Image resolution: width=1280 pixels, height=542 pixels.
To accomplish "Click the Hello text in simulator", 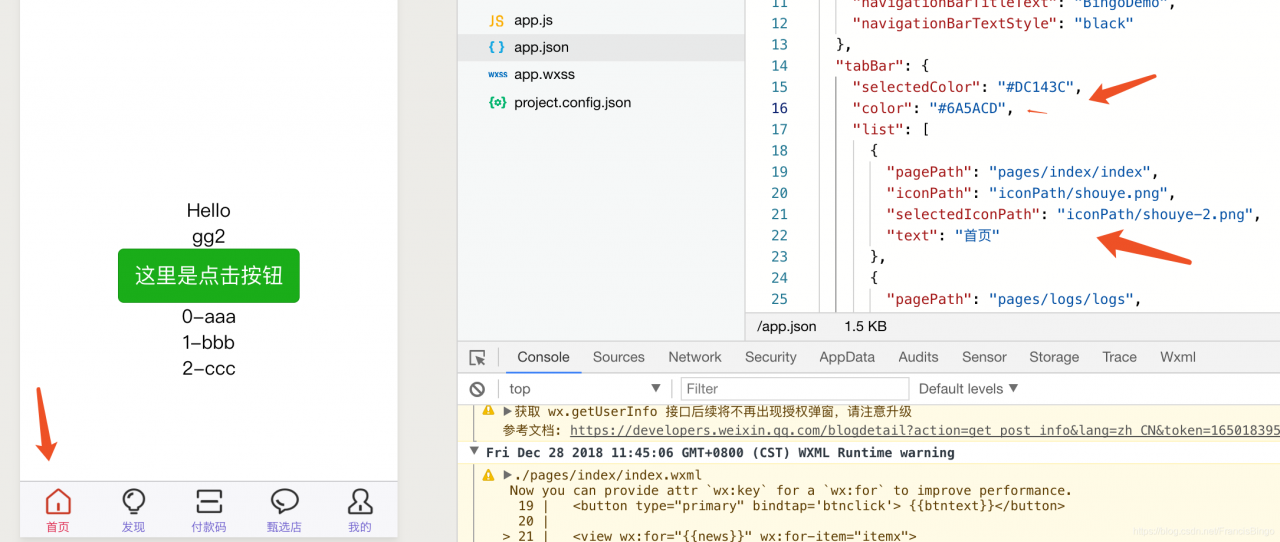I will tap(208, 211).
